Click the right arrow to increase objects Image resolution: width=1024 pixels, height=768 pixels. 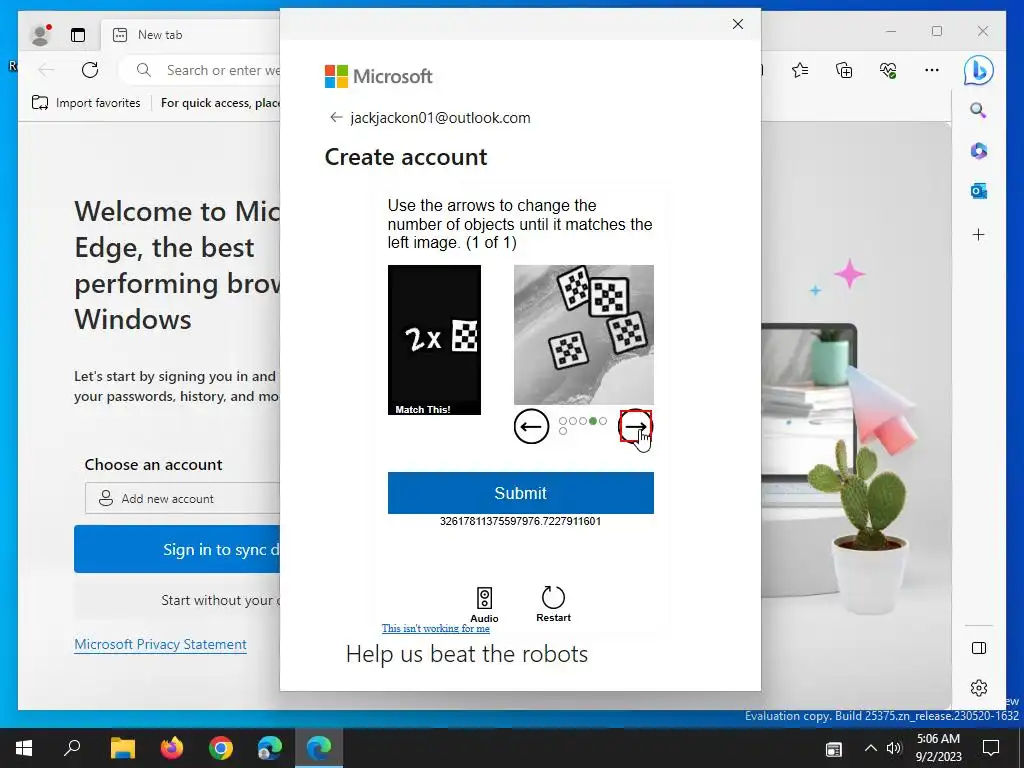point(635,426)
